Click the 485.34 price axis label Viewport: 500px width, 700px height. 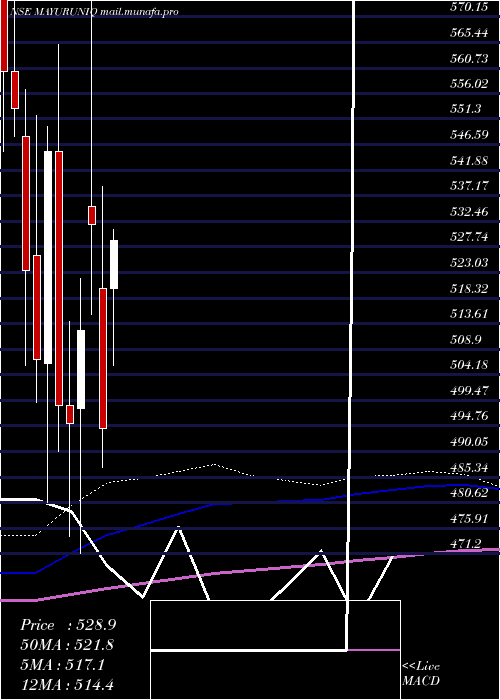coord(469,468)
